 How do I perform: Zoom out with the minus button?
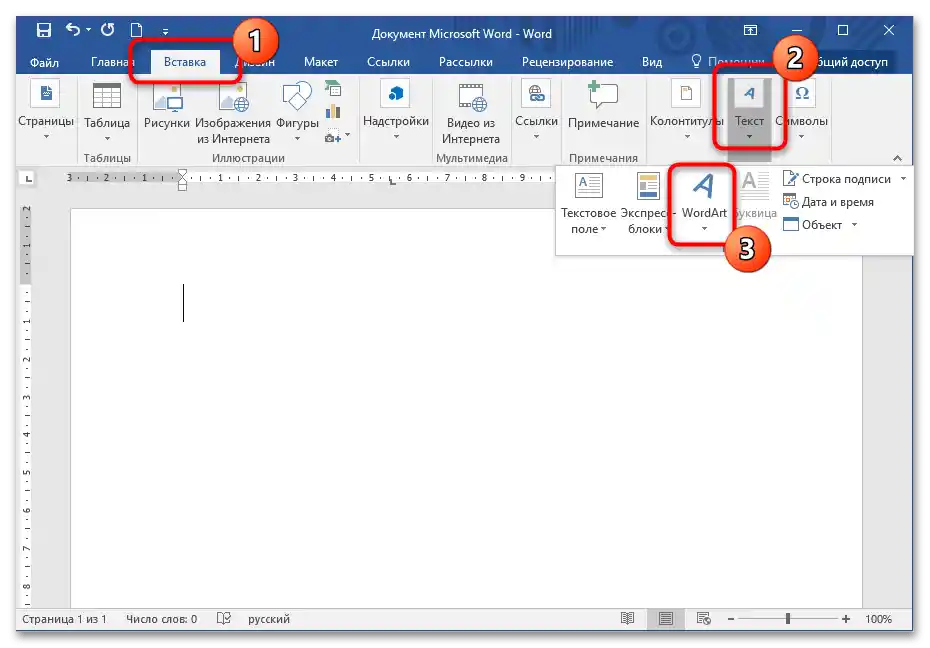tap(731, 619)
